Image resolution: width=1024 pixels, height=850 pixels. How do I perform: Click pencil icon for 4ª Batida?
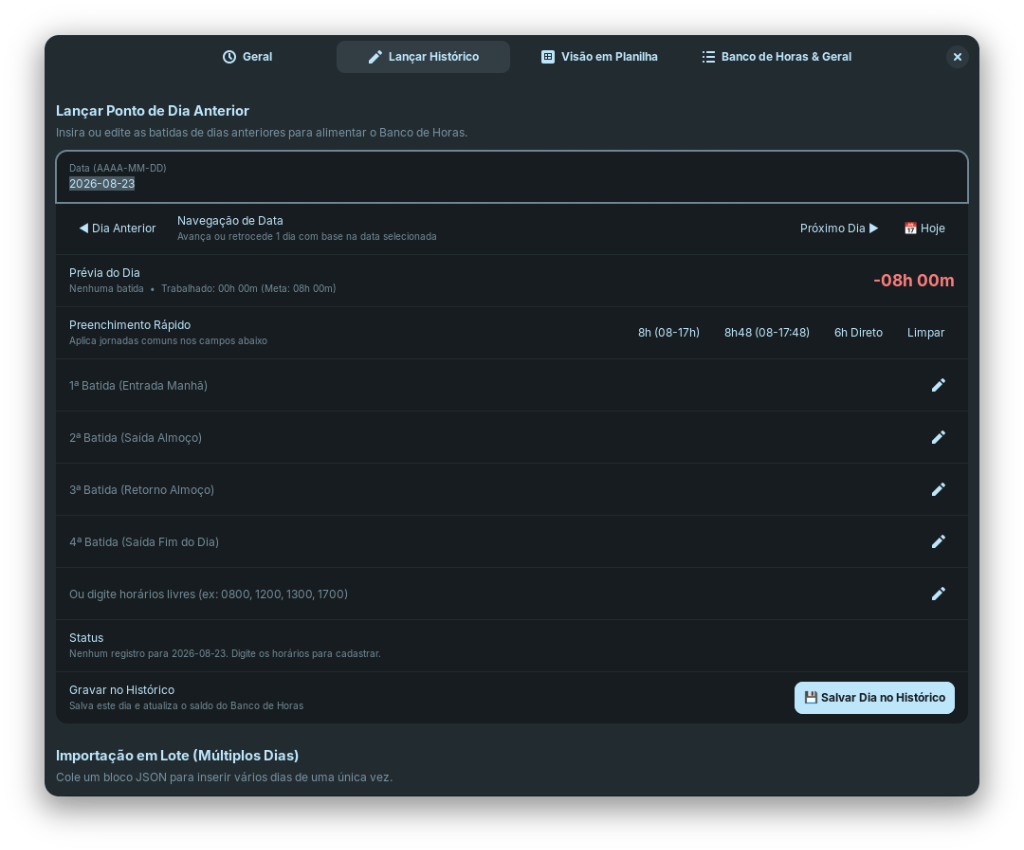938,542
